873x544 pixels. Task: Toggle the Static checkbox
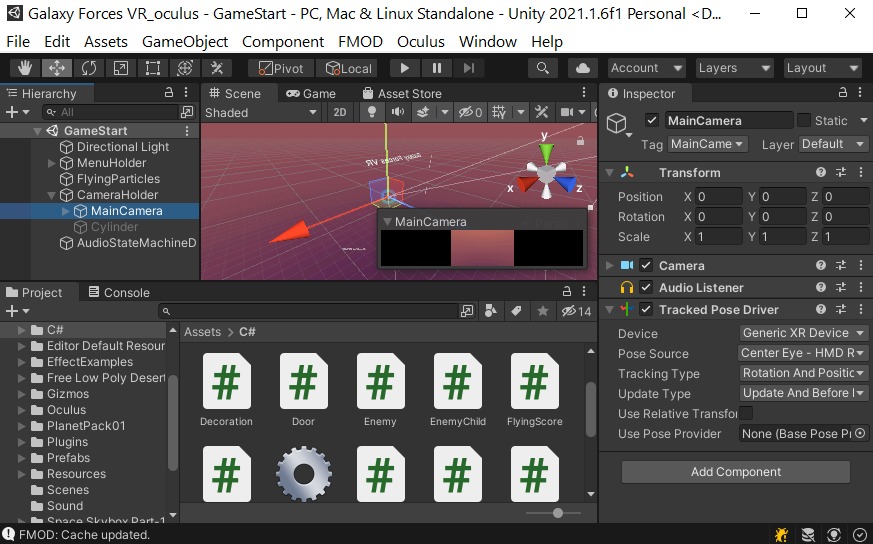[803, 120]
